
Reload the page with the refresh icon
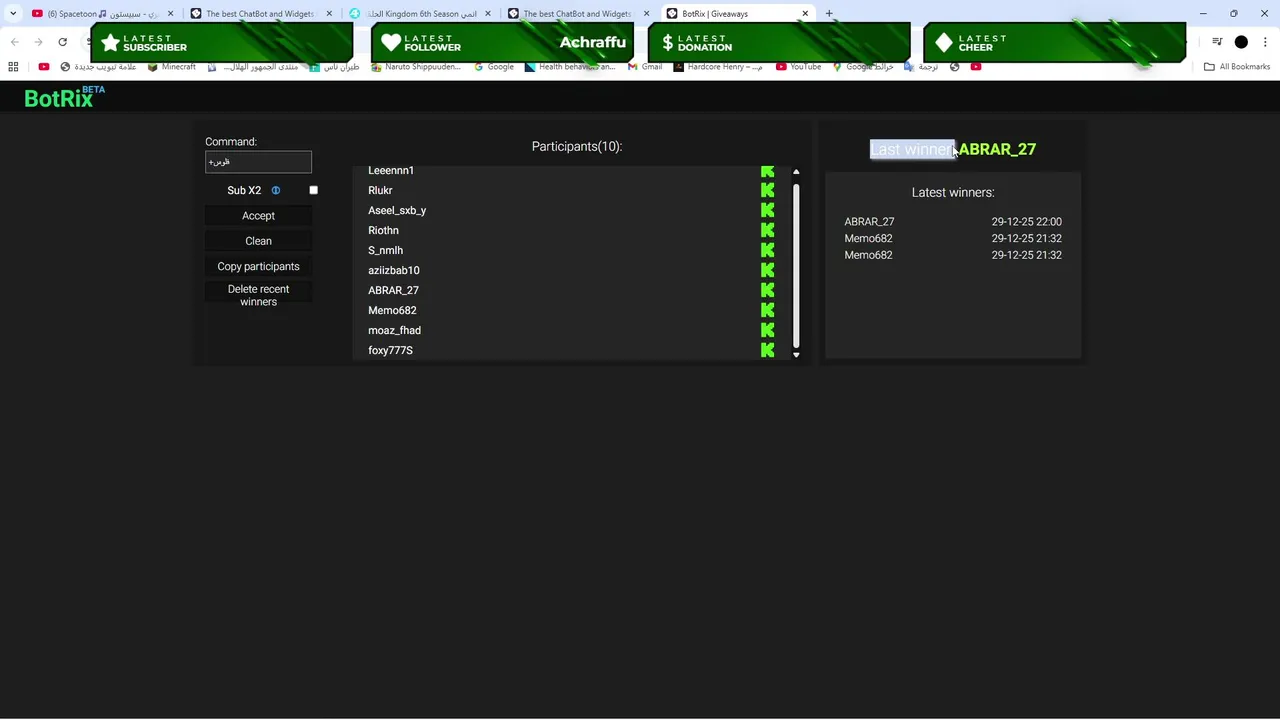(62, 42)
